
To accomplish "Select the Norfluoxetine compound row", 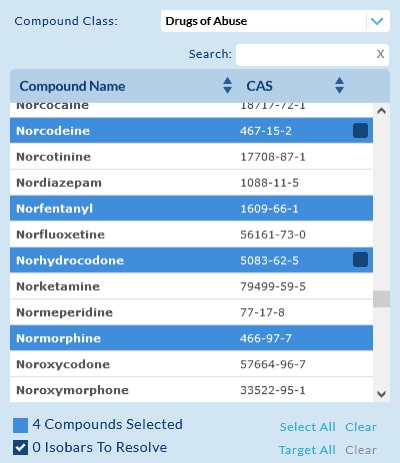I will tap(191, 234).
